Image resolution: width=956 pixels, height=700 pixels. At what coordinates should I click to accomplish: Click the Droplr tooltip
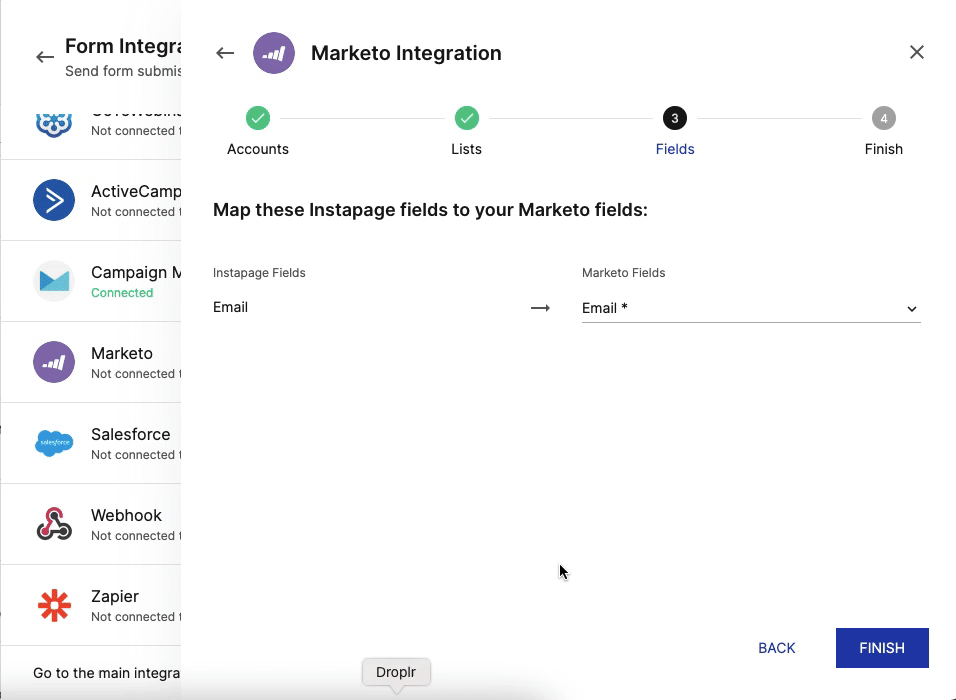396,673
